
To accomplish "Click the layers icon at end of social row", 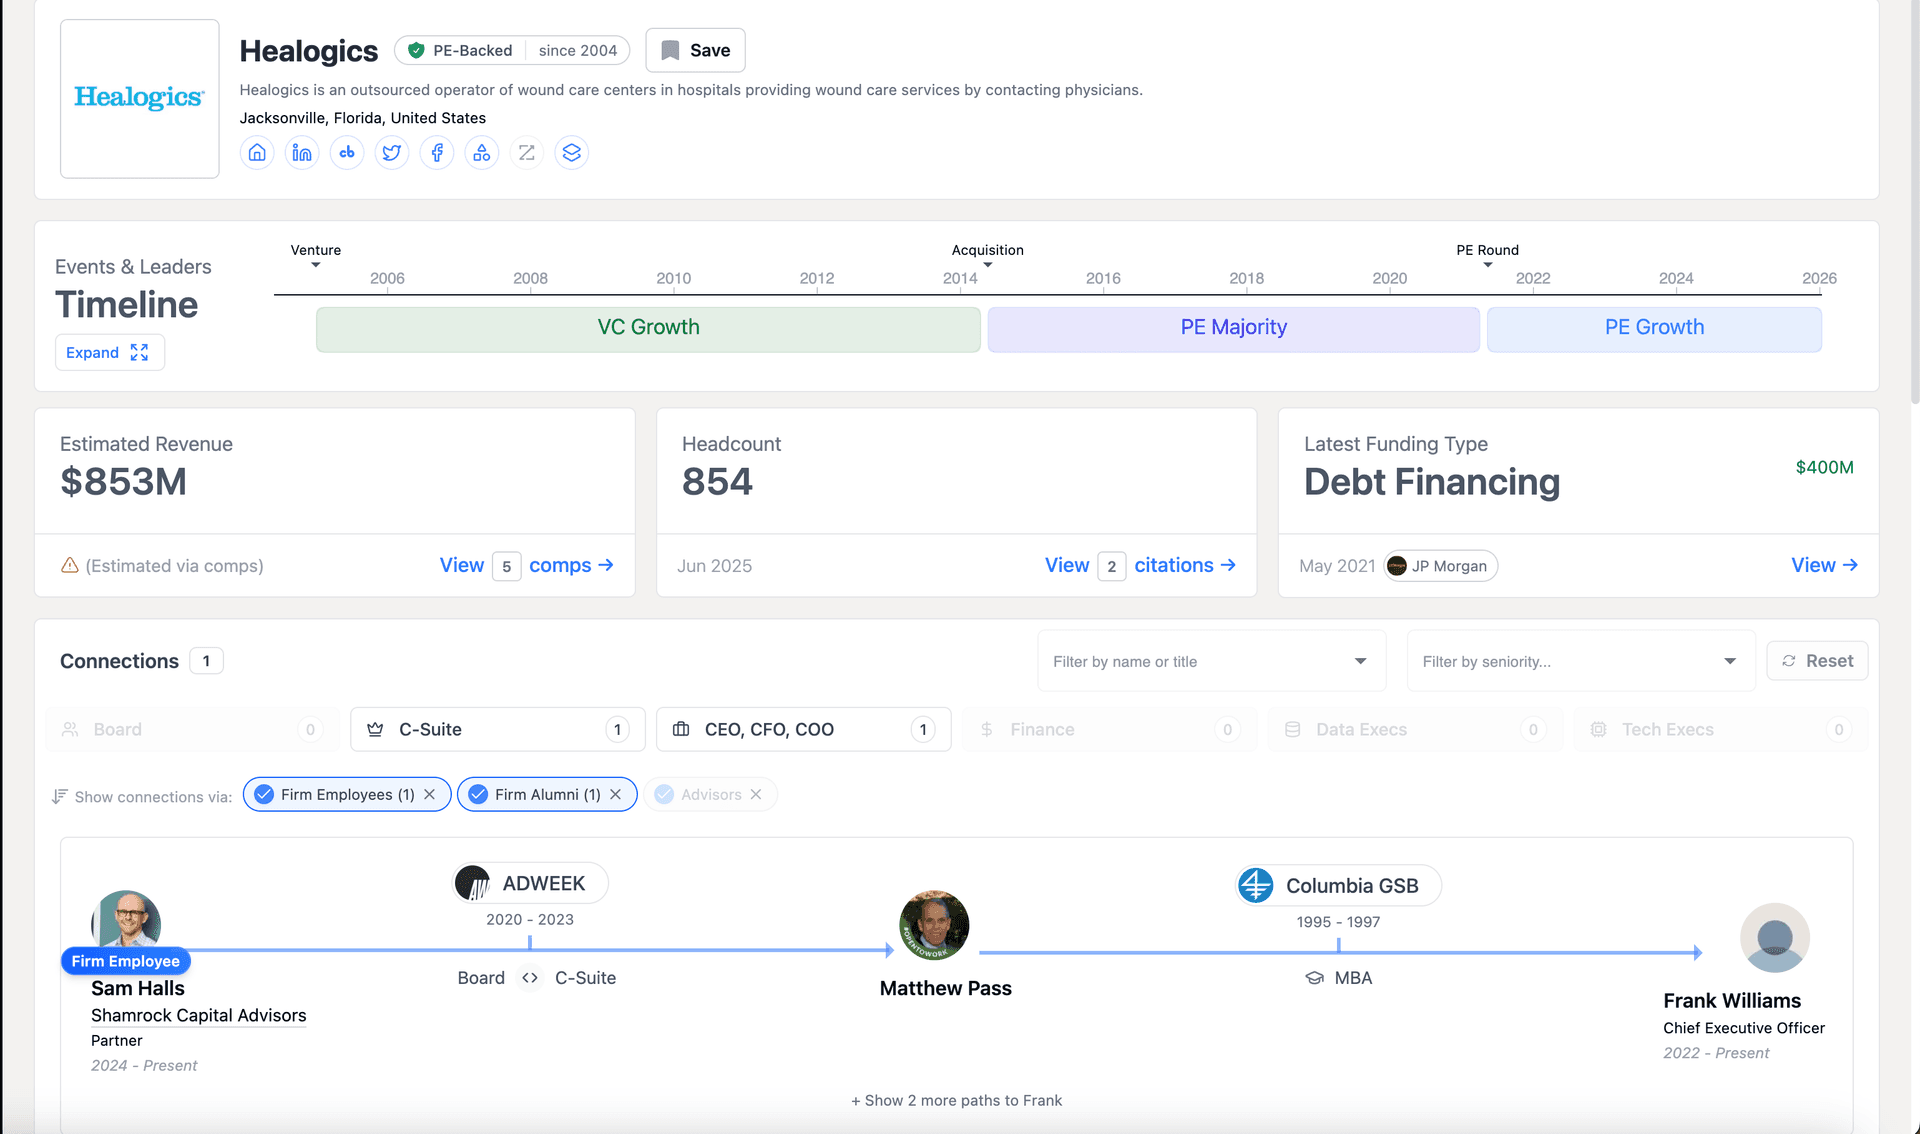I will 572,152.
